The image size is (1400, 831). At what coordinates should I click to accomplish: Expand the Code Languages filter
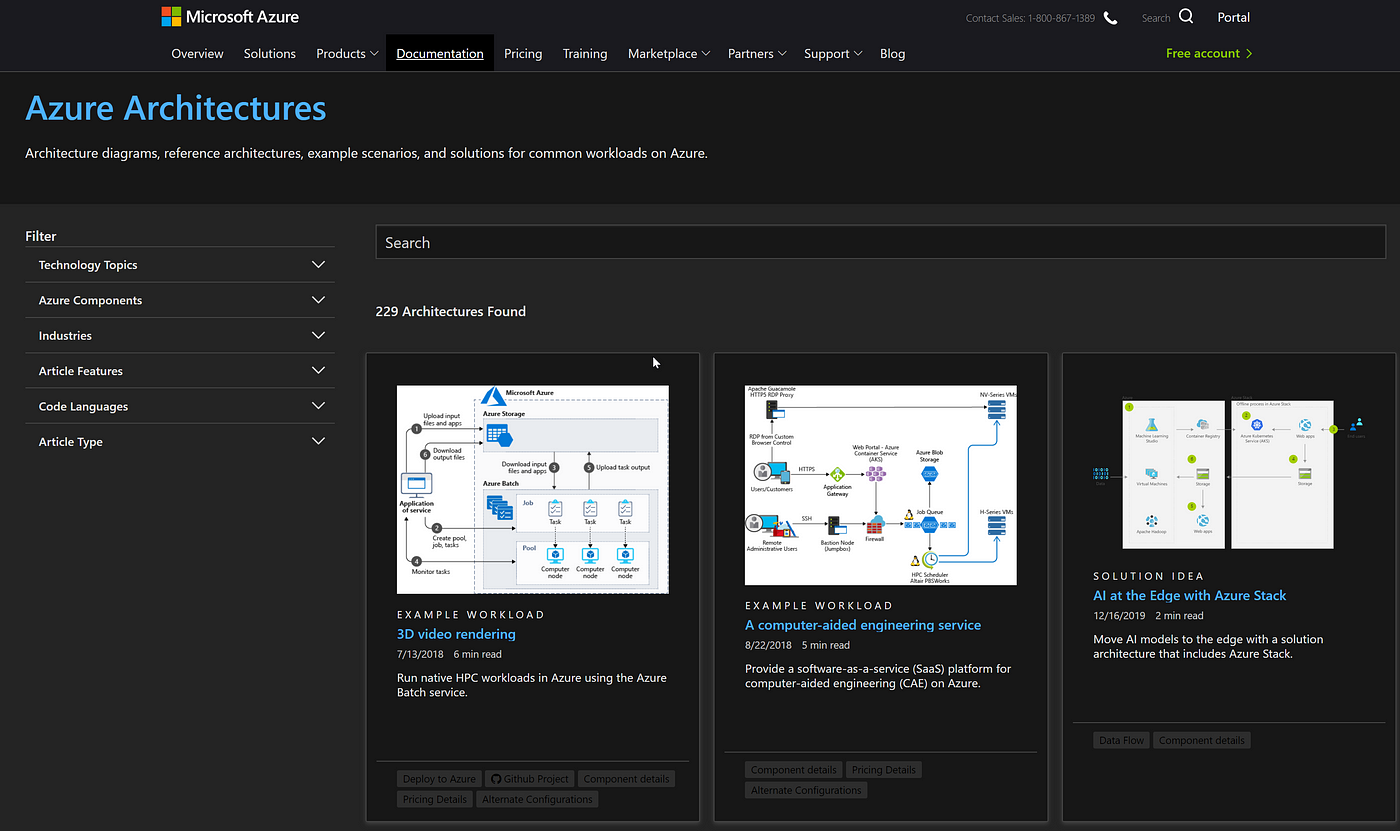[180, 407]
